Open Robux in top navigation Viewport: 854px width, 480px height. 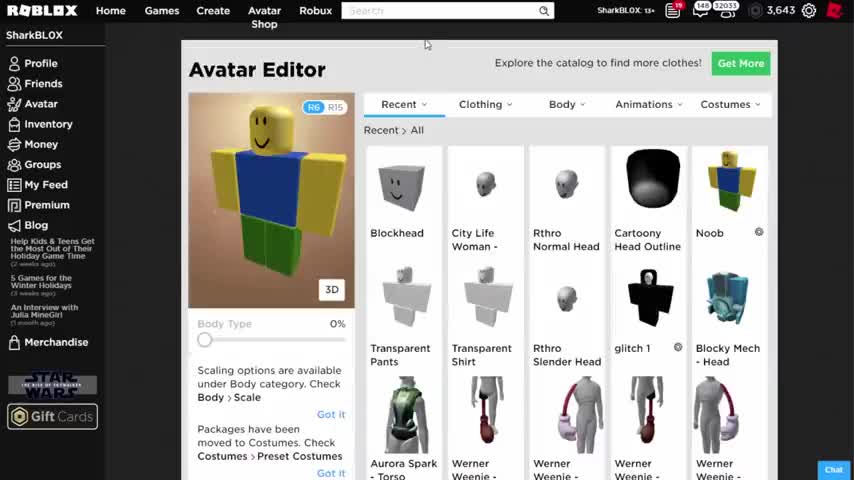[315, 11]
